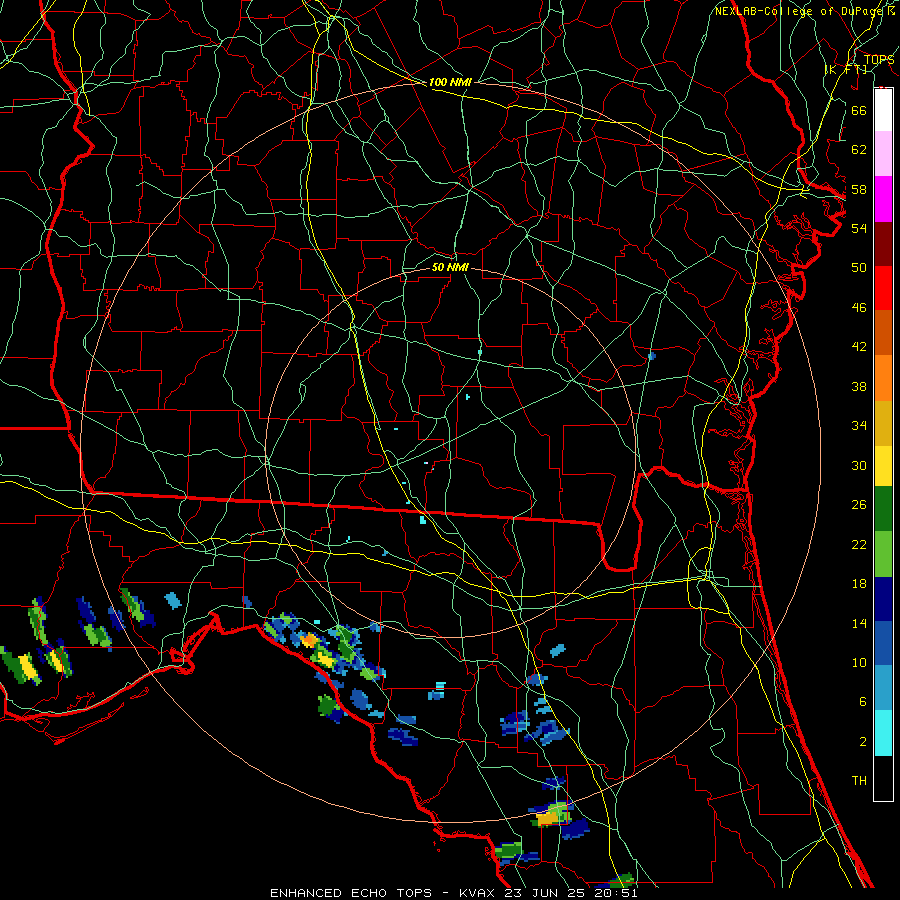Select the legend value "54"
The height and width of the screenshot is (900, 900).
pyautogui.click(x=859, y=228)
